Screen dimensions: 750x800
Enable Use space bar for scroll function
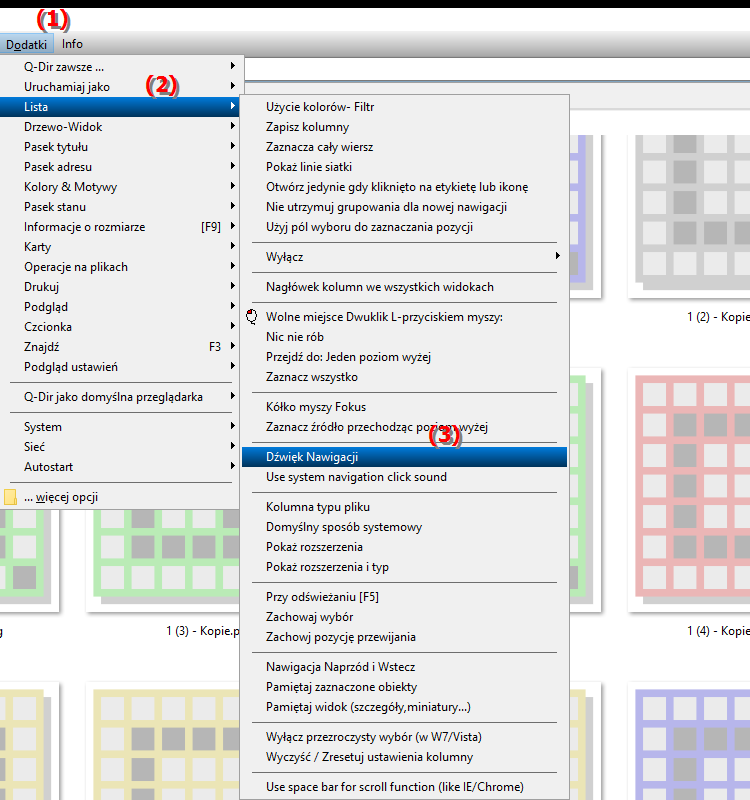tap(404, 787)
